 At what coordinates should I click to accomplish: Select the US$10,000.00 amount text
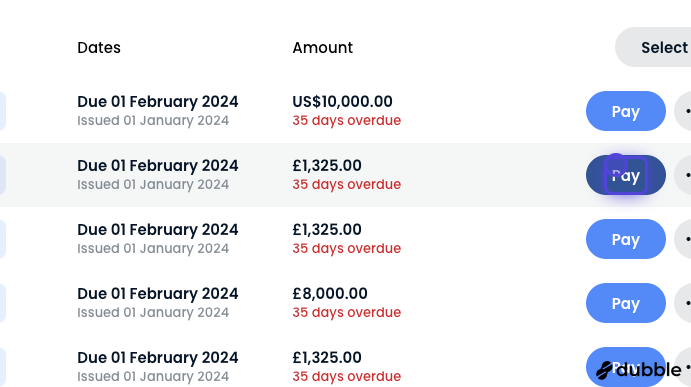[342, 101]
